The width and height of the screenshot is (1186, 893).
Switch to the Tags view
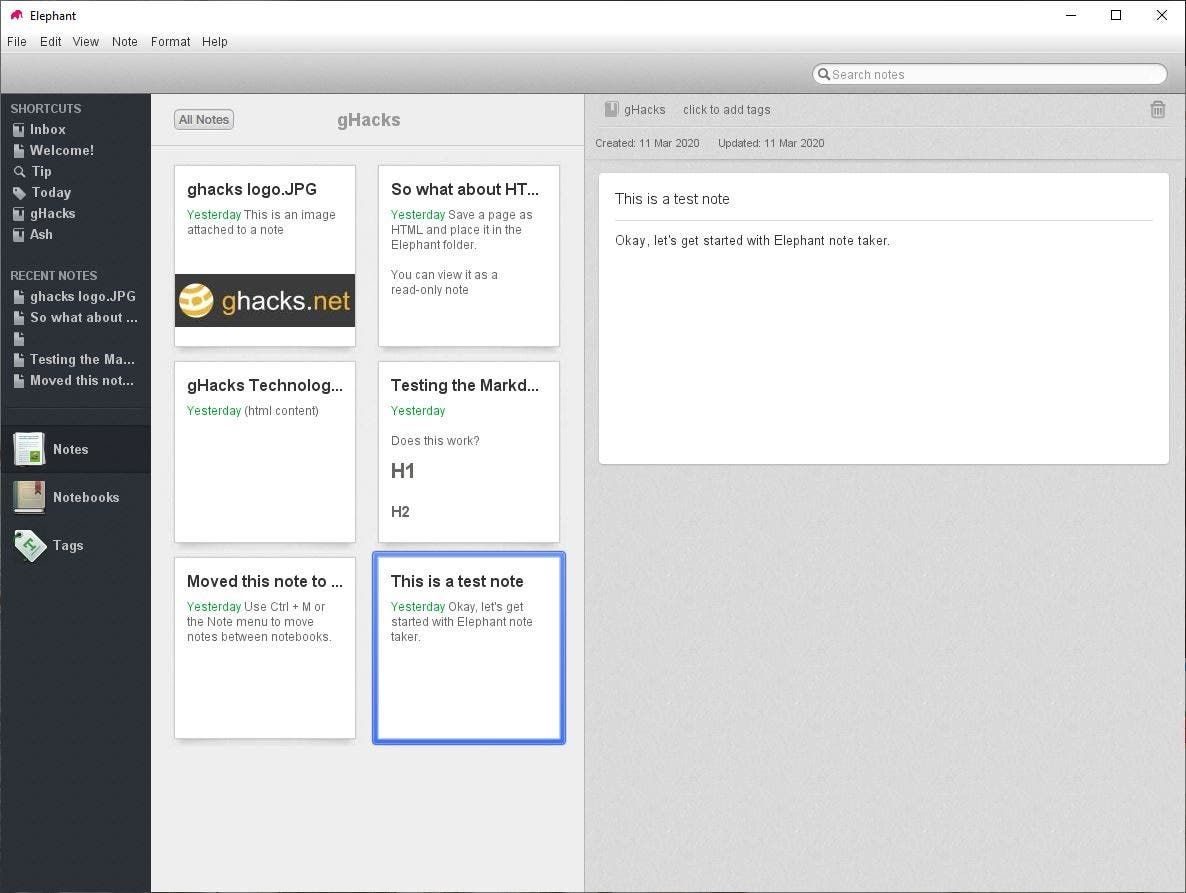pyautogui.click(x=76, y=545)
